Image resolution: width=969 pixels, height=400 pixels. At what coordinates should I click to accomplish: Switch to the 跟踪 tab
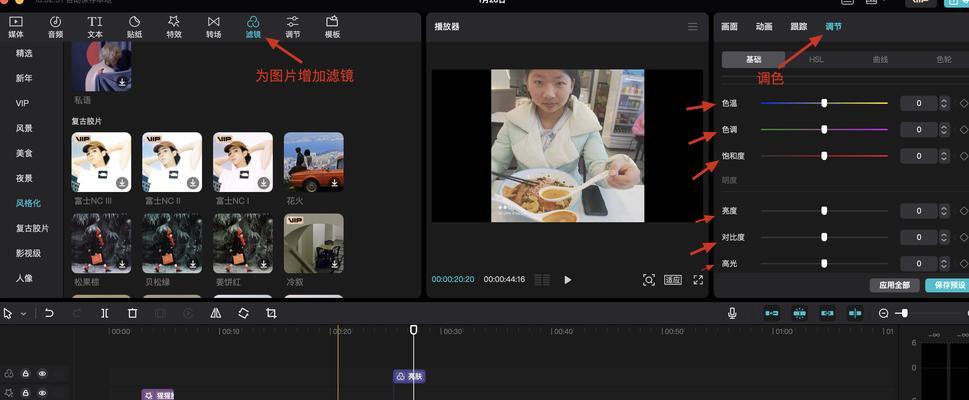click(798, 27)
